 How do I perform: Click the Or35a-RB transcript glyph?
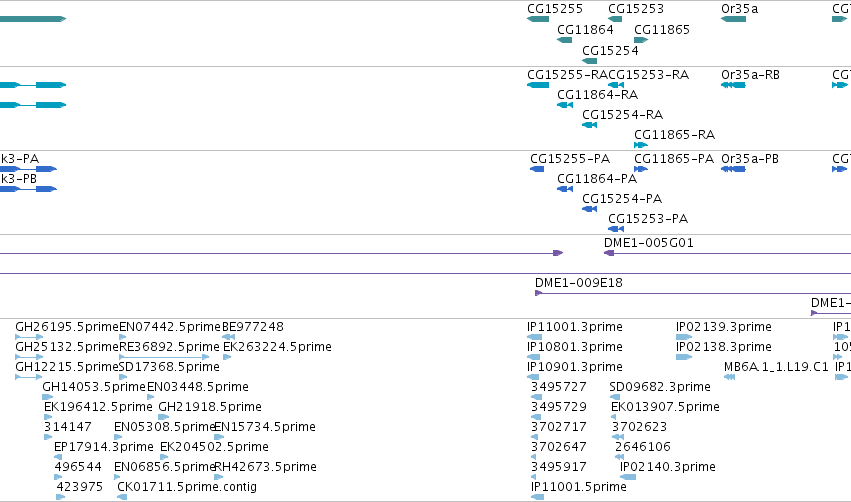733,85
